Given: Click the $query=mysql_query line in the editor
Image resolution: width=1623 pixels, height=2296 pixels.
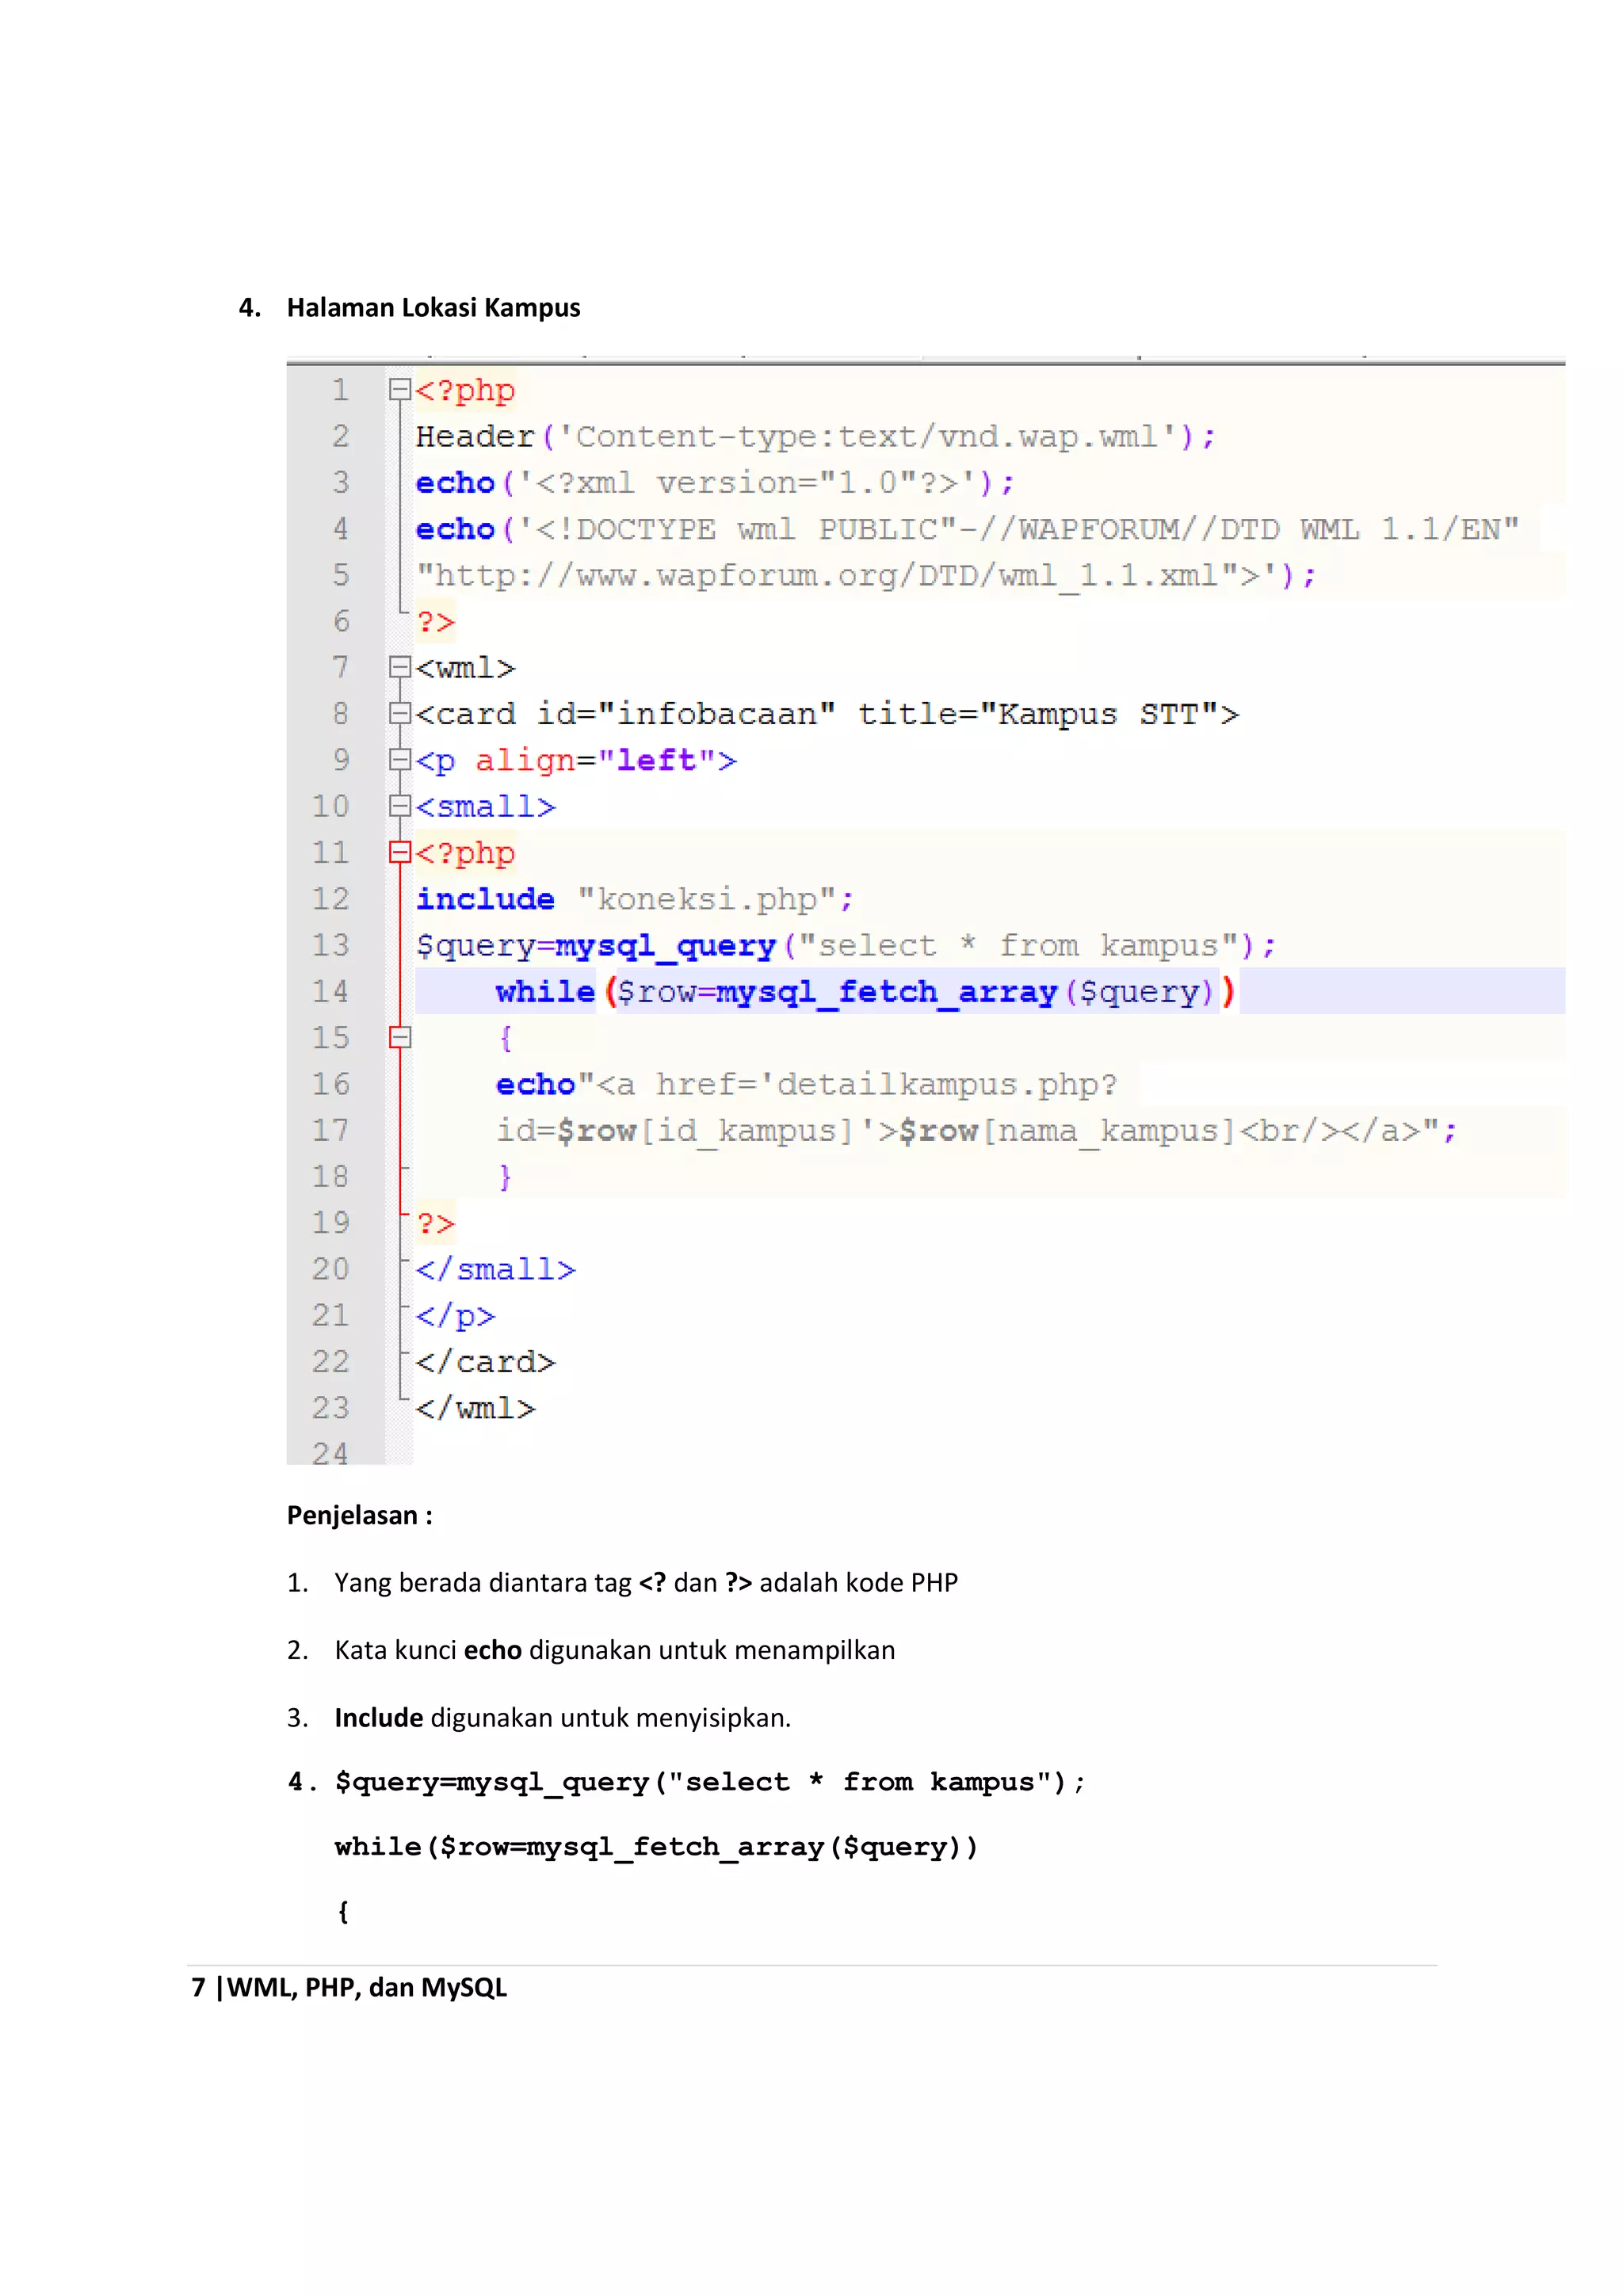Looking at the screenshot, I should 846,946.
